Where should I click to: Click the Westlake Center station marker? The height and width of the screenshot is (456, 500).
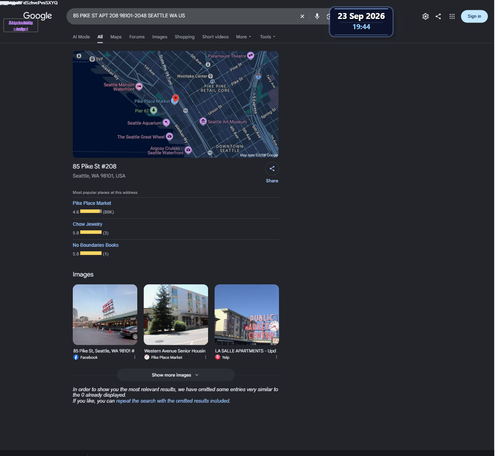click(210, 76)
